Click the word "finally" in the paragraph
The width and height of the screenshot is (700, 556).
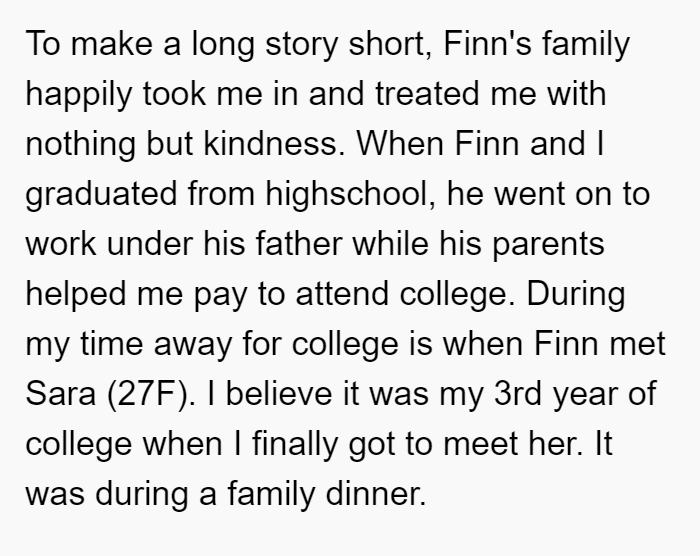coord(294,446)
